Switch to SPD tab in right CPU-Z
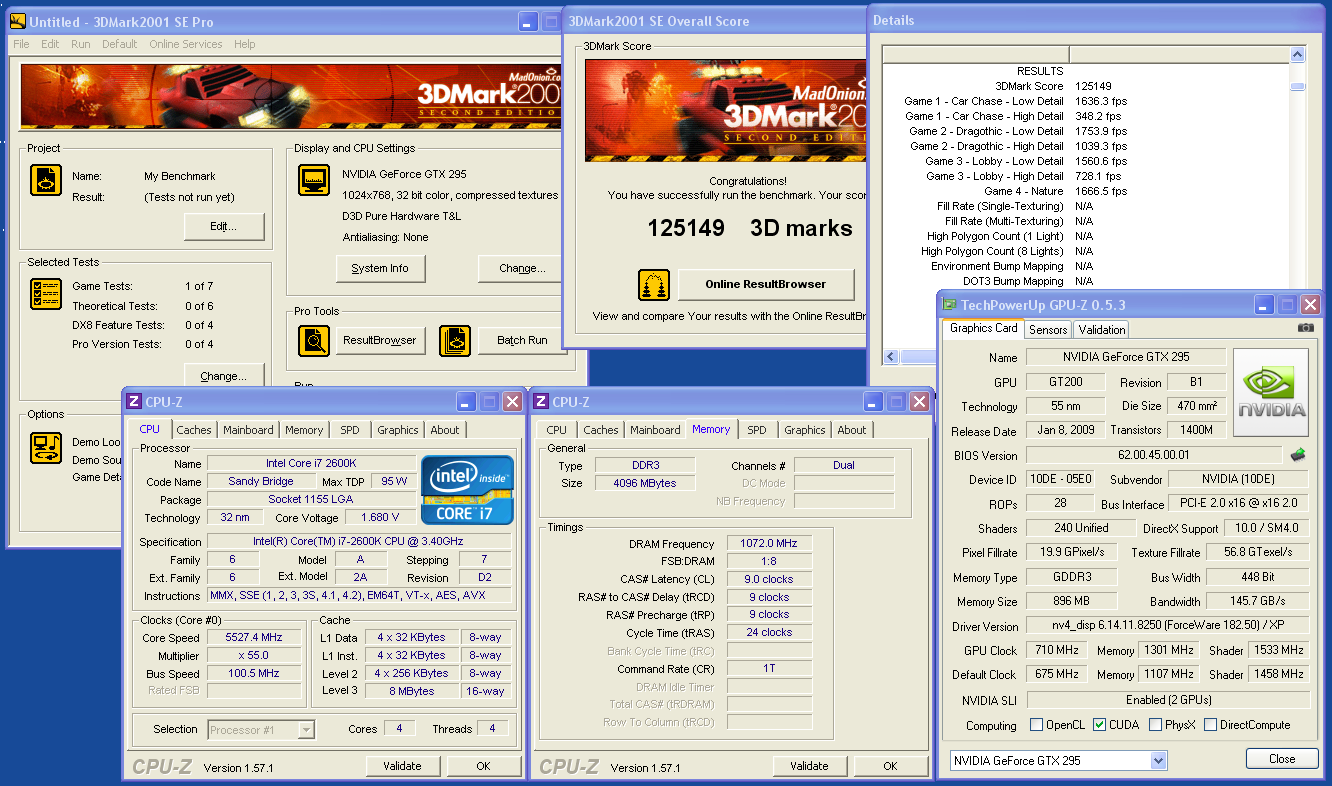 point(757,430)
